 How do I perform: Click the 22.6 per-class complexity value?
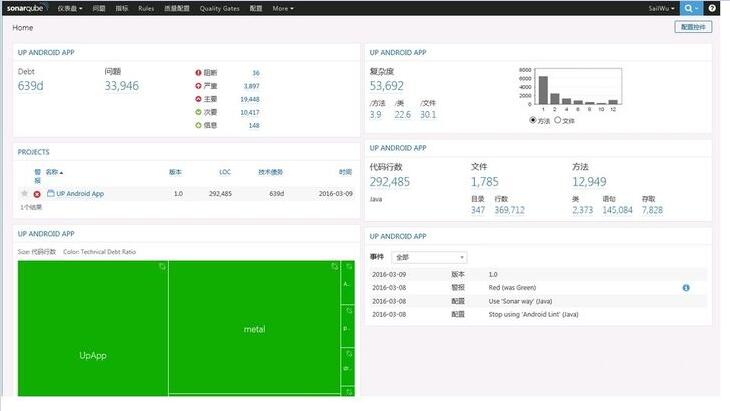tap(403, 115)
